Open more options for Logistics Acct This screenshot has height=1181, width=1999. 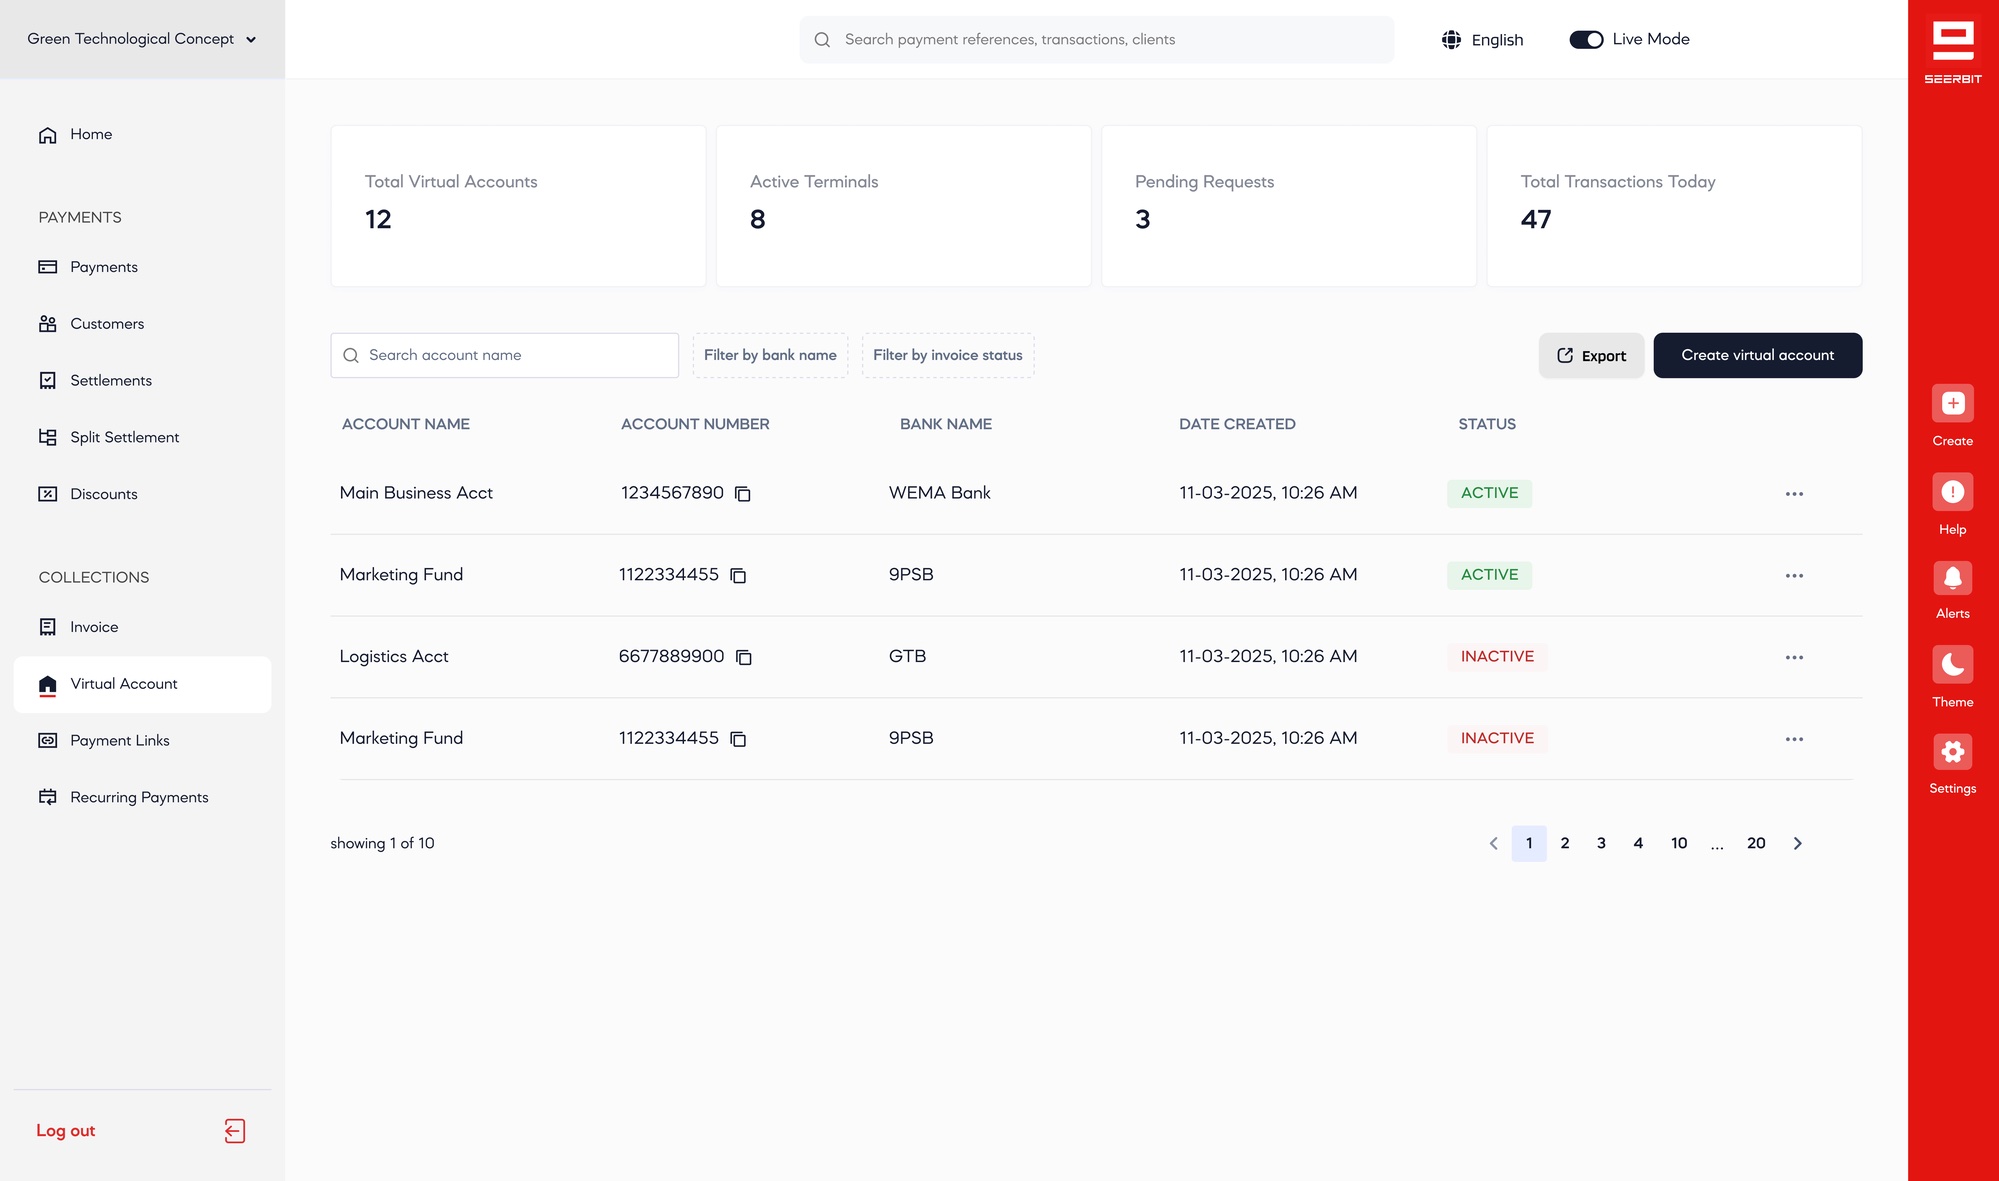(x=1794, y=658)
